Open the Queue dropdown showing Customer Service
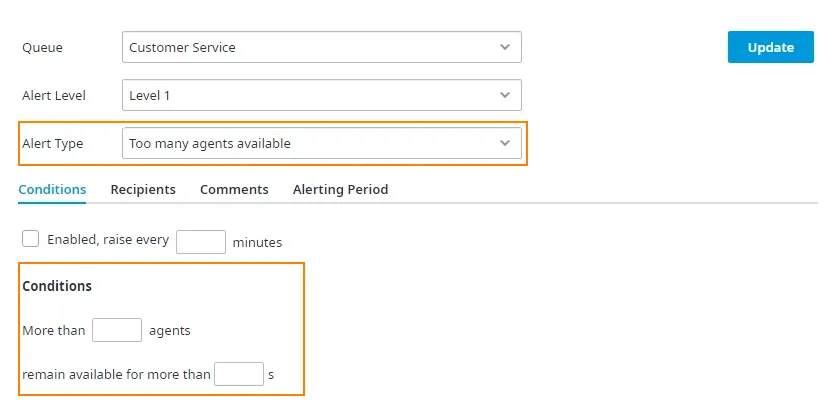The width and height of the screenshot is (839, 414). [x=322, y=47]
